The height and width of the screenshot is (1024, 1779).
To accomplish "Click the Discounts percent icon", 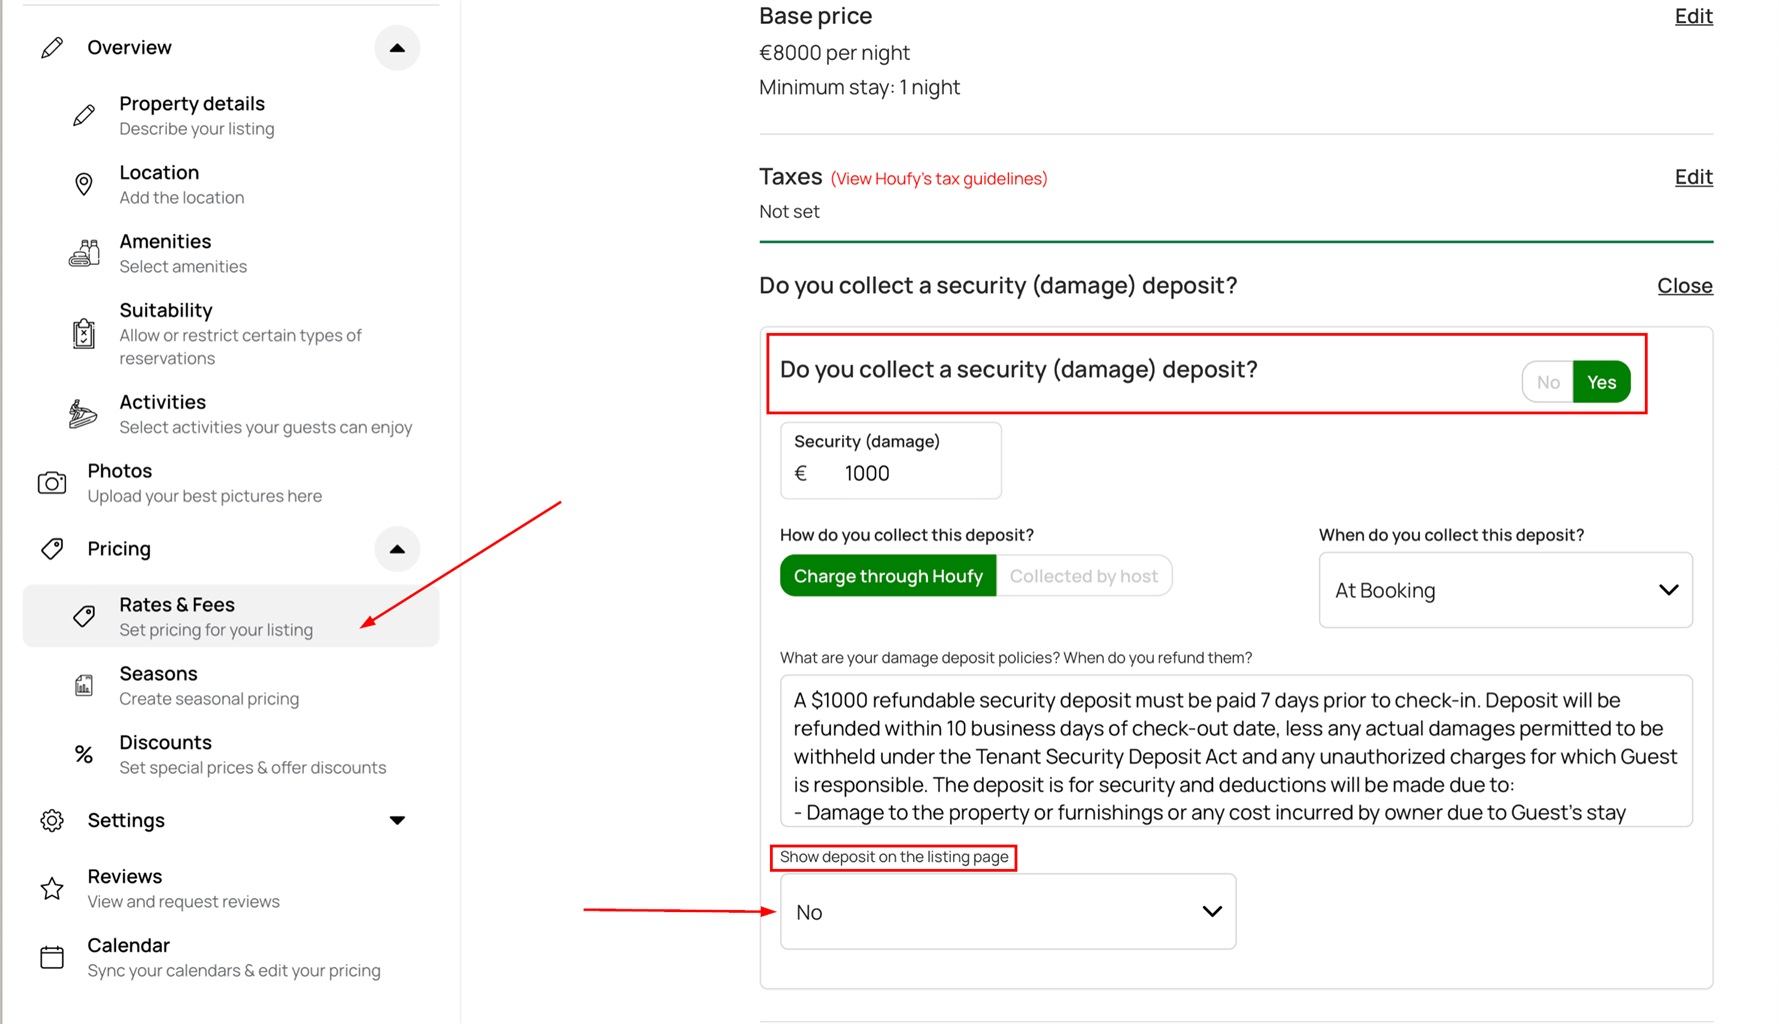I will (84, 755).
